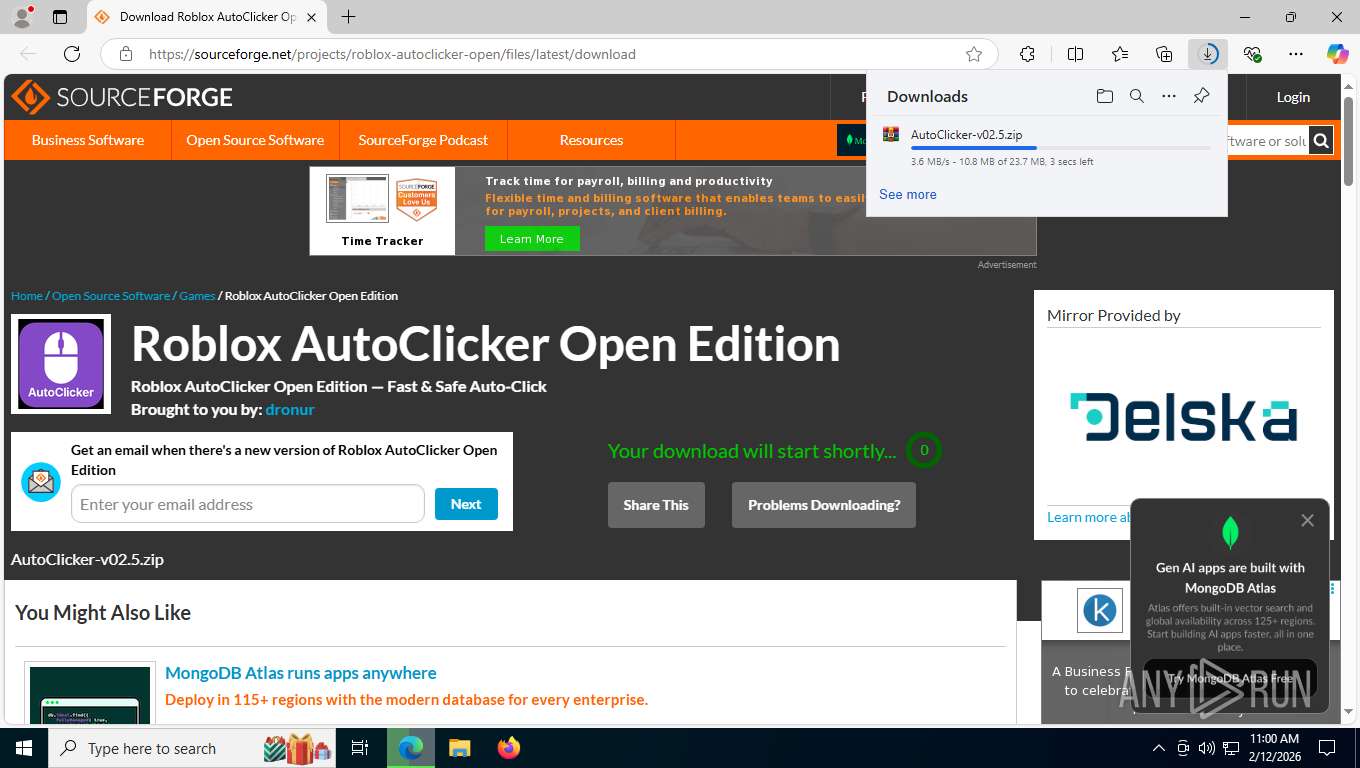The height and width of the screenshot is (768, 1360).
Task: Open Resources menu
Action: (591, 140)
